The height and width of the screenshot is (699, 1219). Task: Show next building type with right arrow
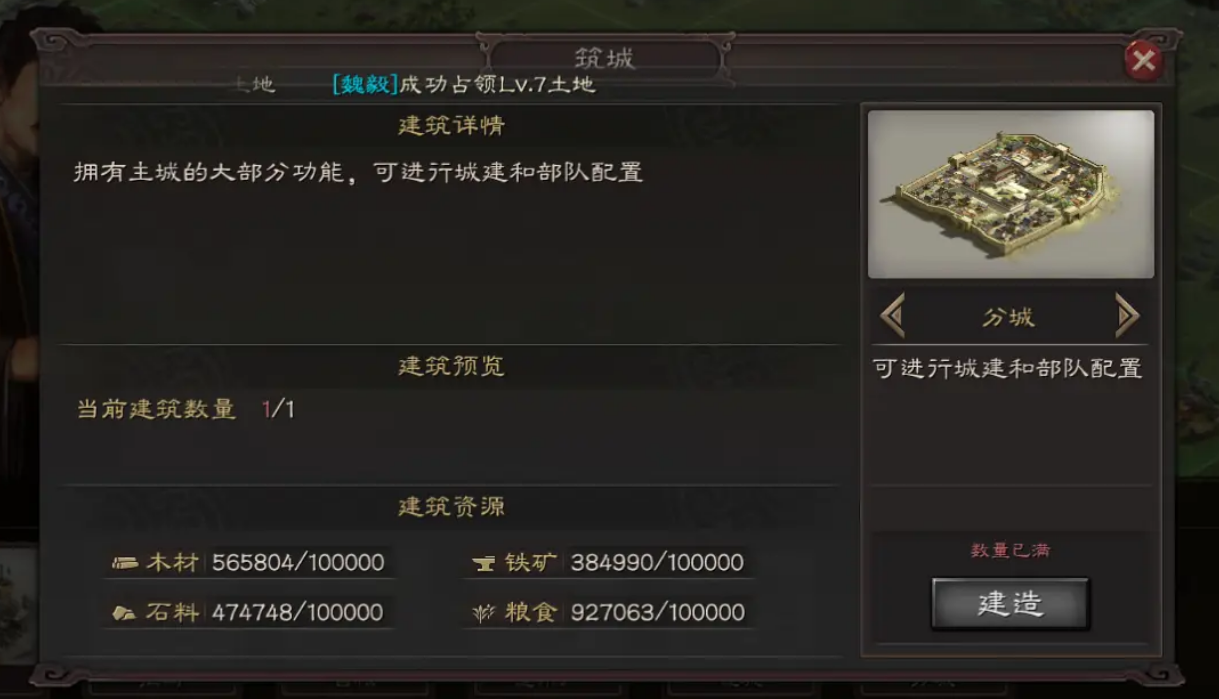[1127, 317]
